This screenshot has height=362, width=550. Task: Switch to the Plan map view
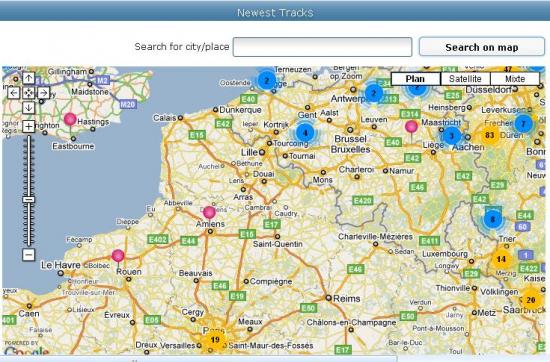[416, 79]
